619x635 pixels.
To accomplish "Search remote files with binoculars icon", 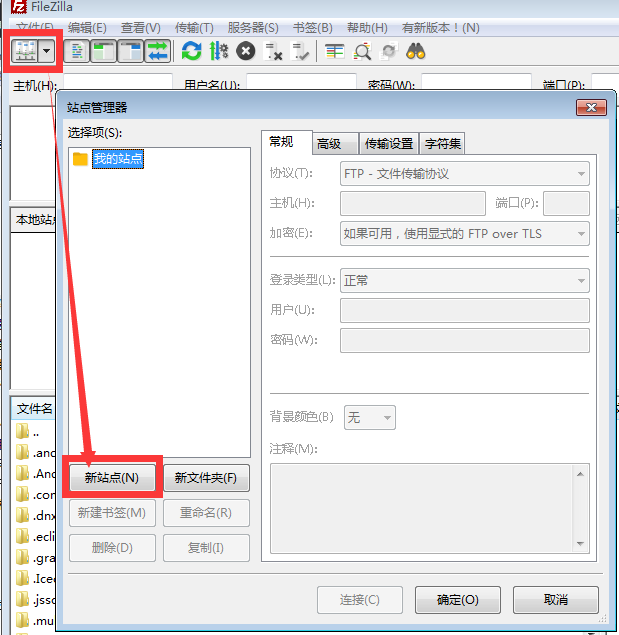I will [x=416, y=51].
